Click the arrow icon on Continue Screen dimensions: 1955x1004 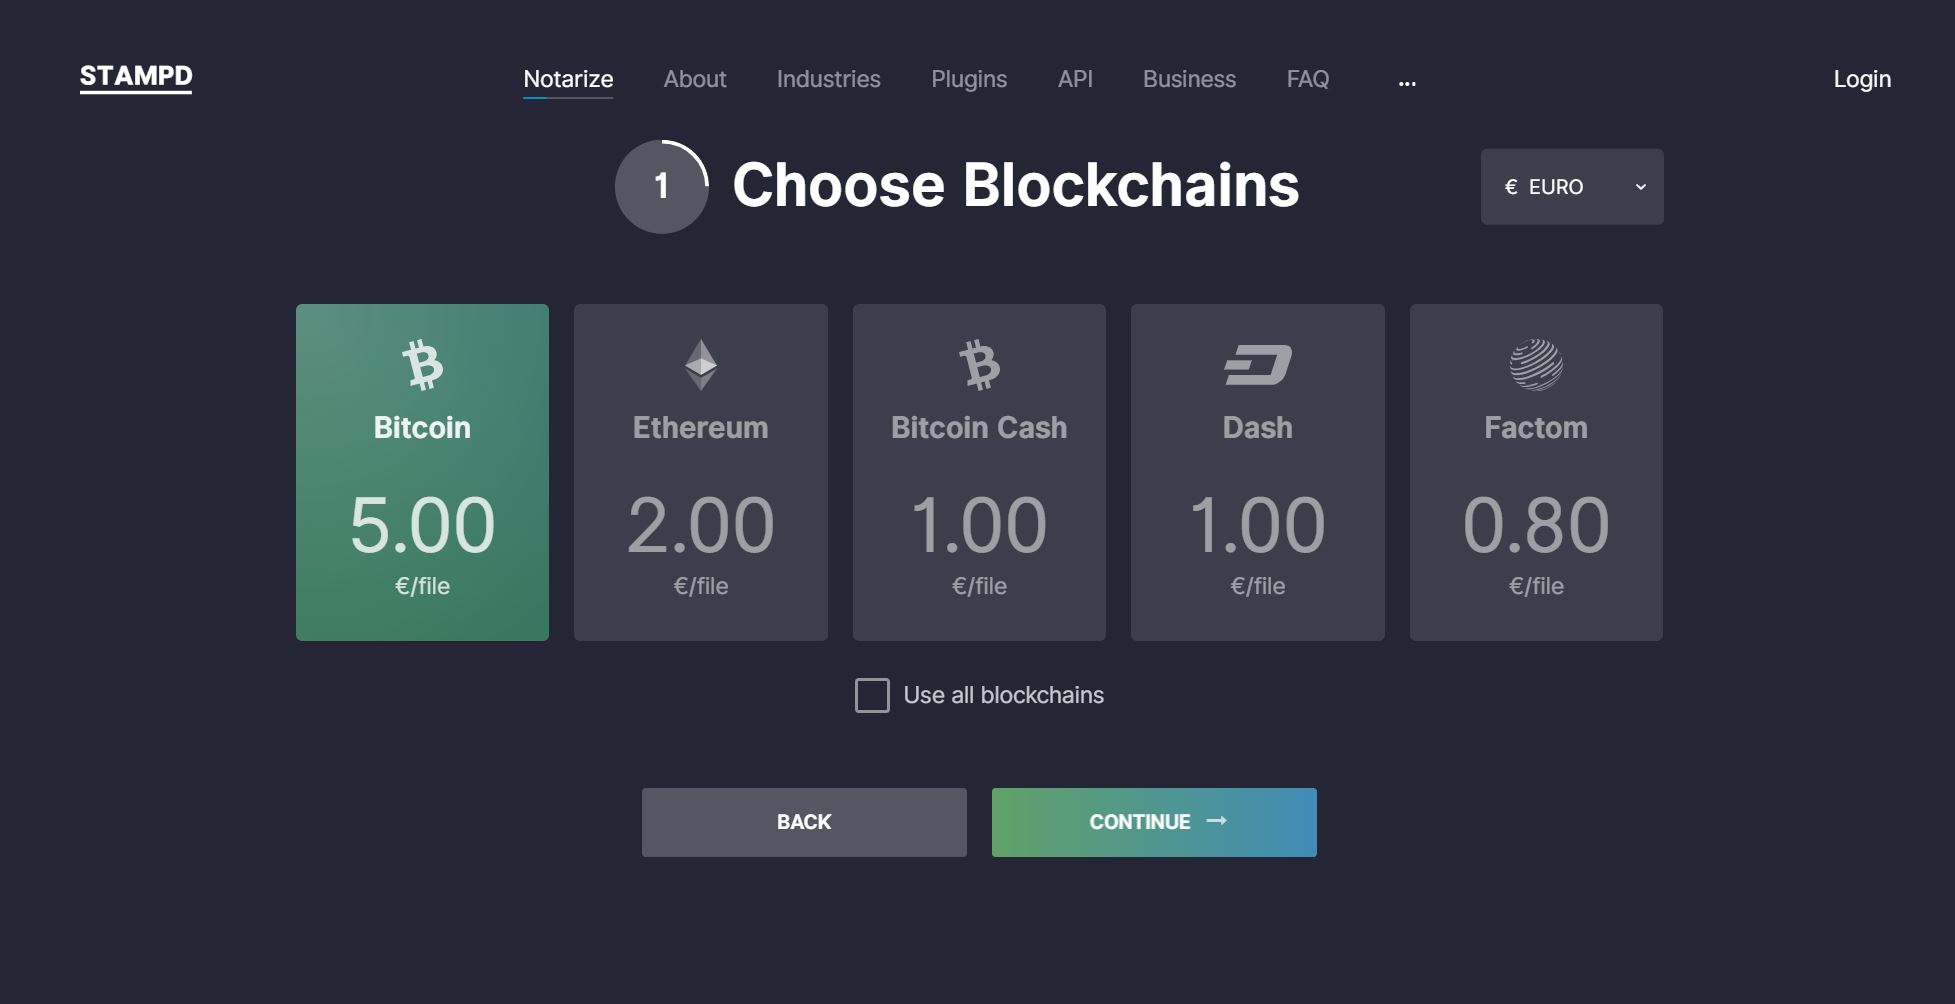click(x=1217, y=821)
